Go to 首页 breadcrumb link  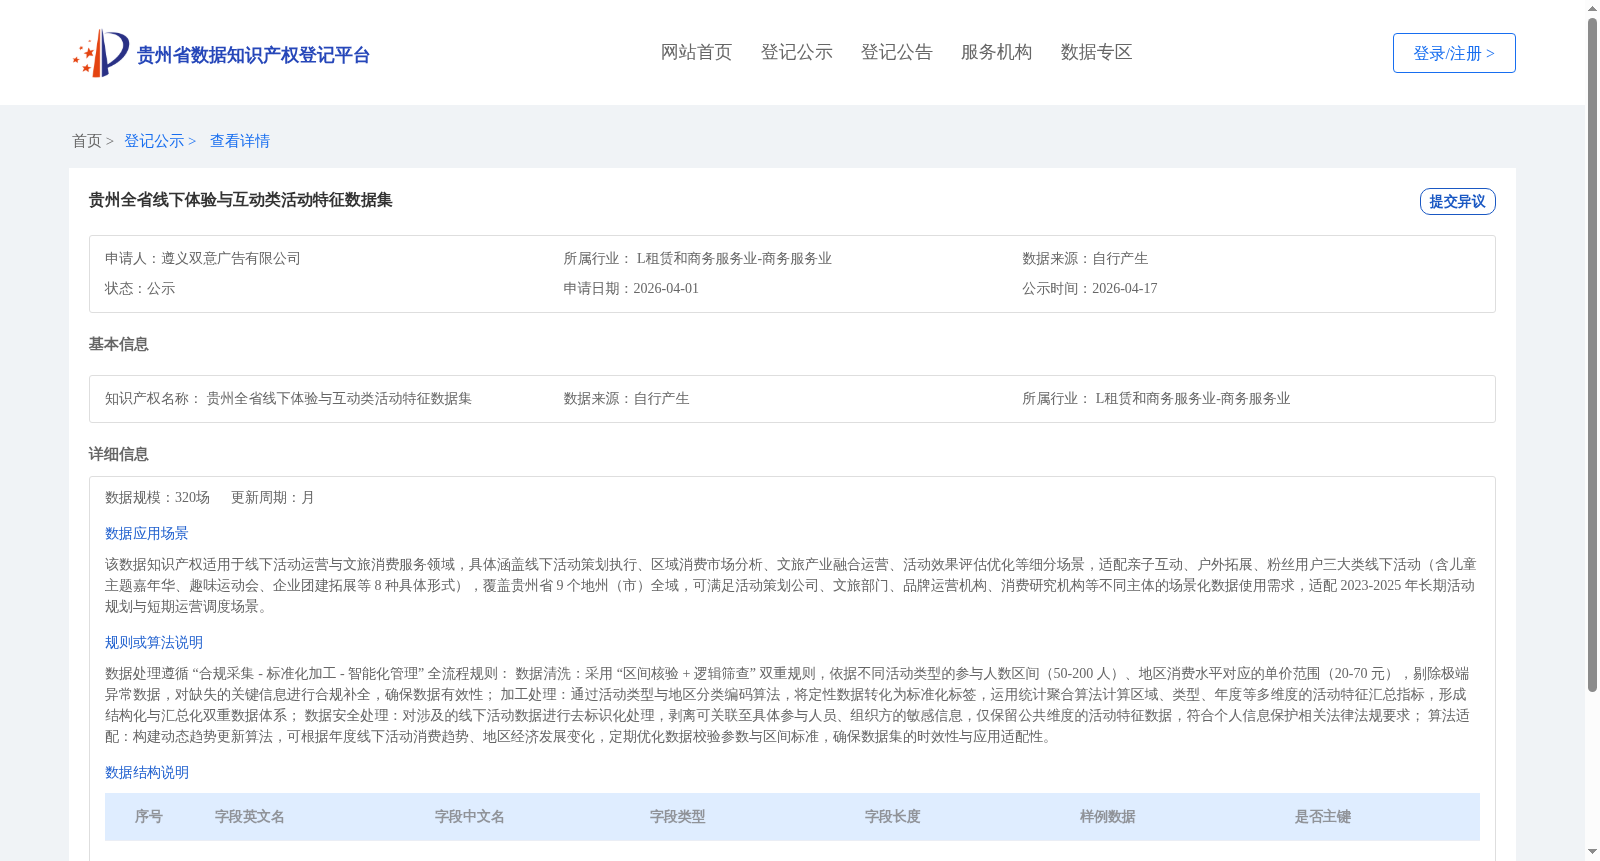coord(87,141)
